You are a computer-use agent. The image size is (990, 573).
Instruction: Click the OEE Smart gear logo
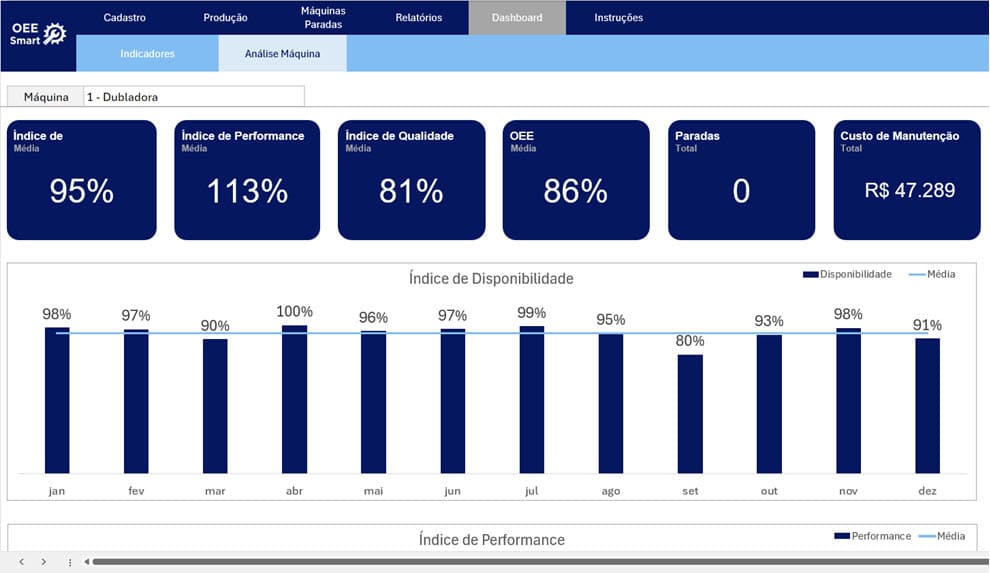tap(38, 33)
